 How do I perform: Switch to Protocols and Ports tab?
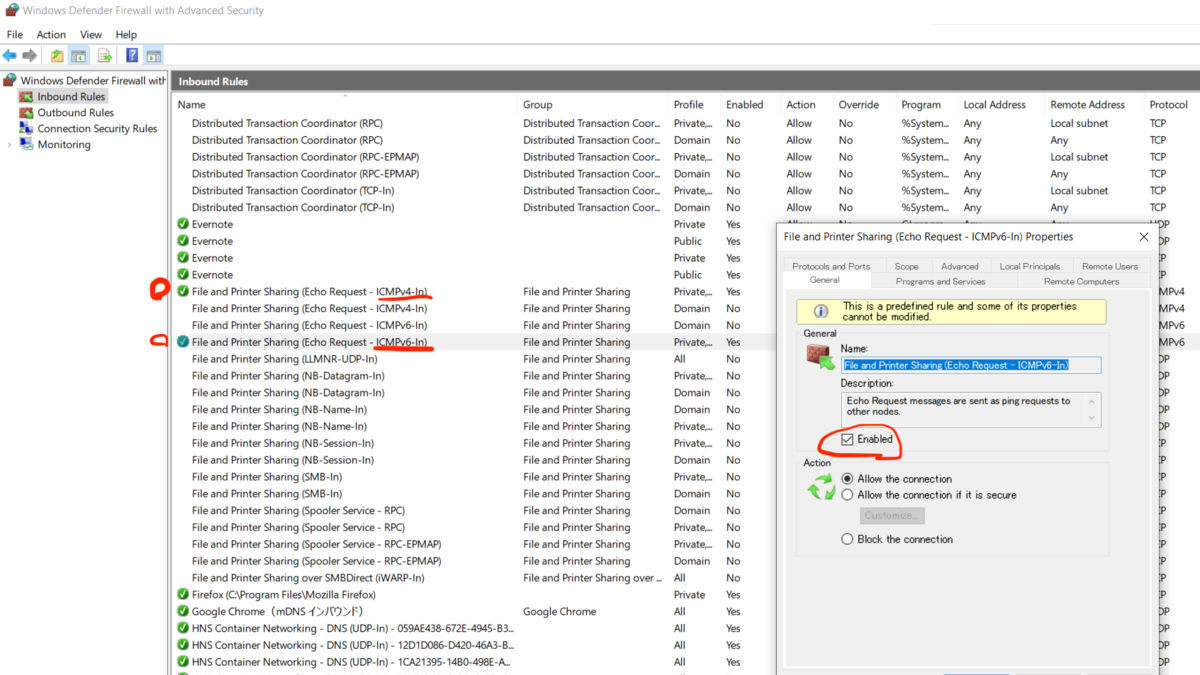[x=831, y=266]
